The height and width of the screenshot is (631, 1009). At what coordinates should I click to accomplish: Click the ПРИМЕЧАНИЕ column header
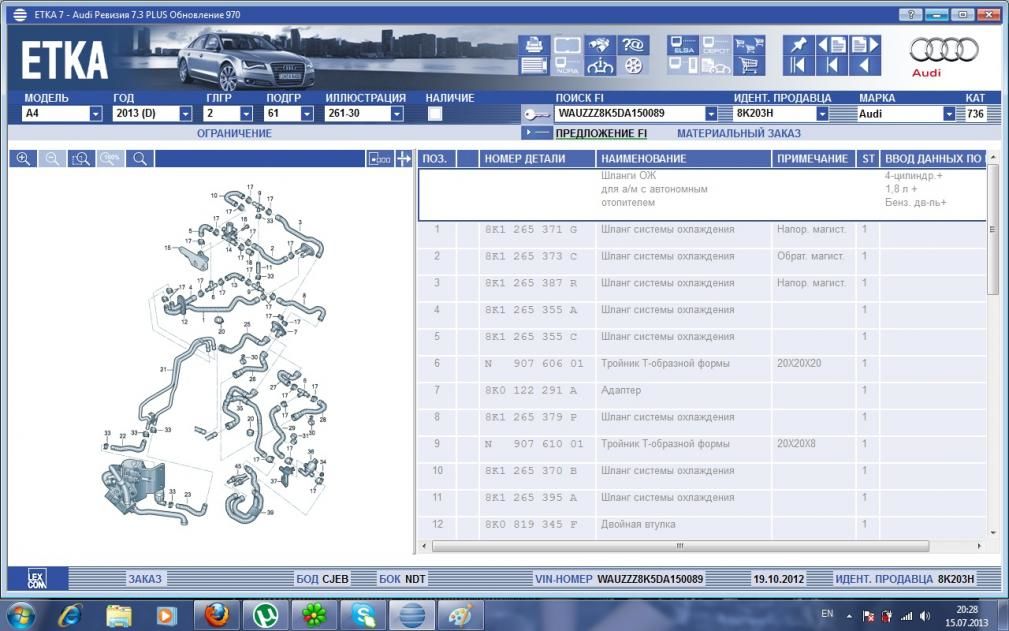click(813, 159)
